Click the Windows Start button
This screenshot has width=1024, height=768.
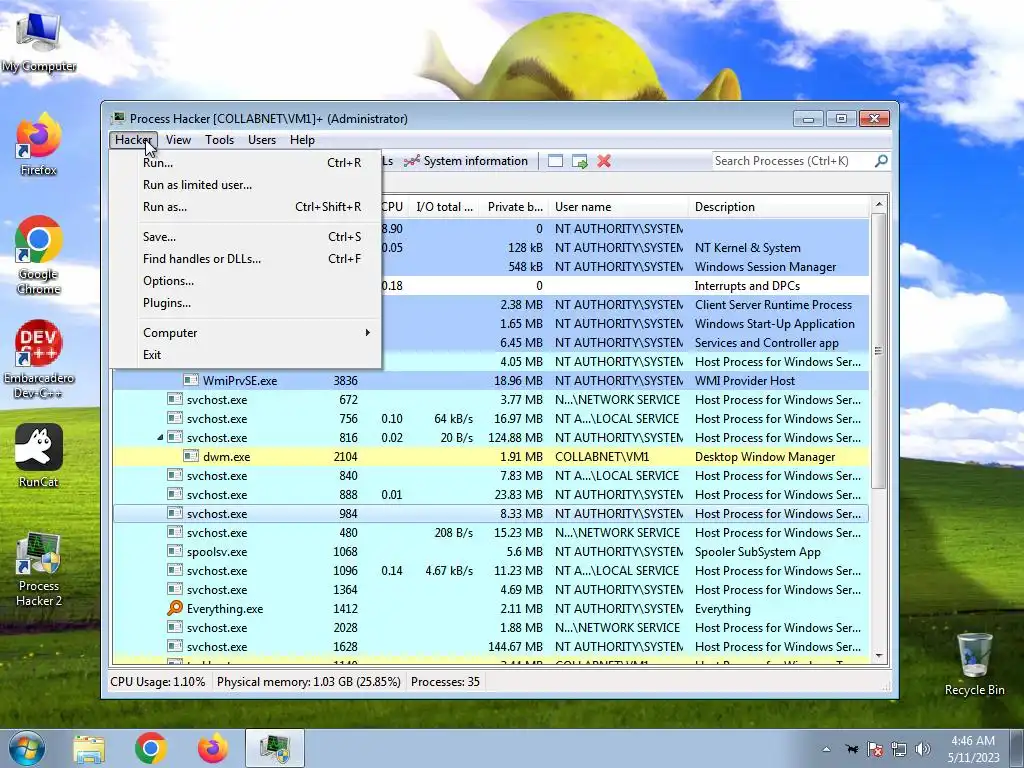click(27, 748)
